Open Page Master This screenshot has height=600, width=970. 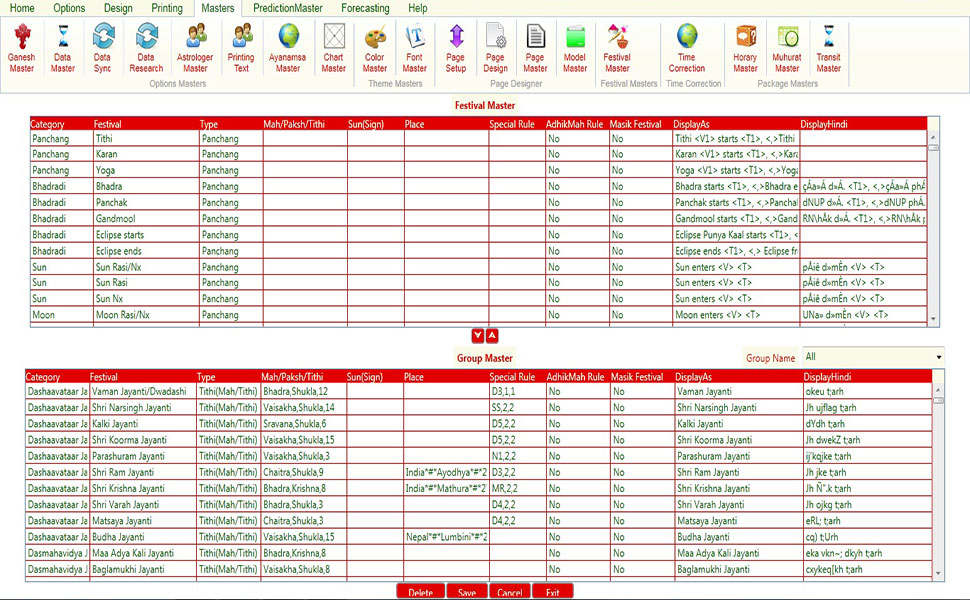point(535,48)
